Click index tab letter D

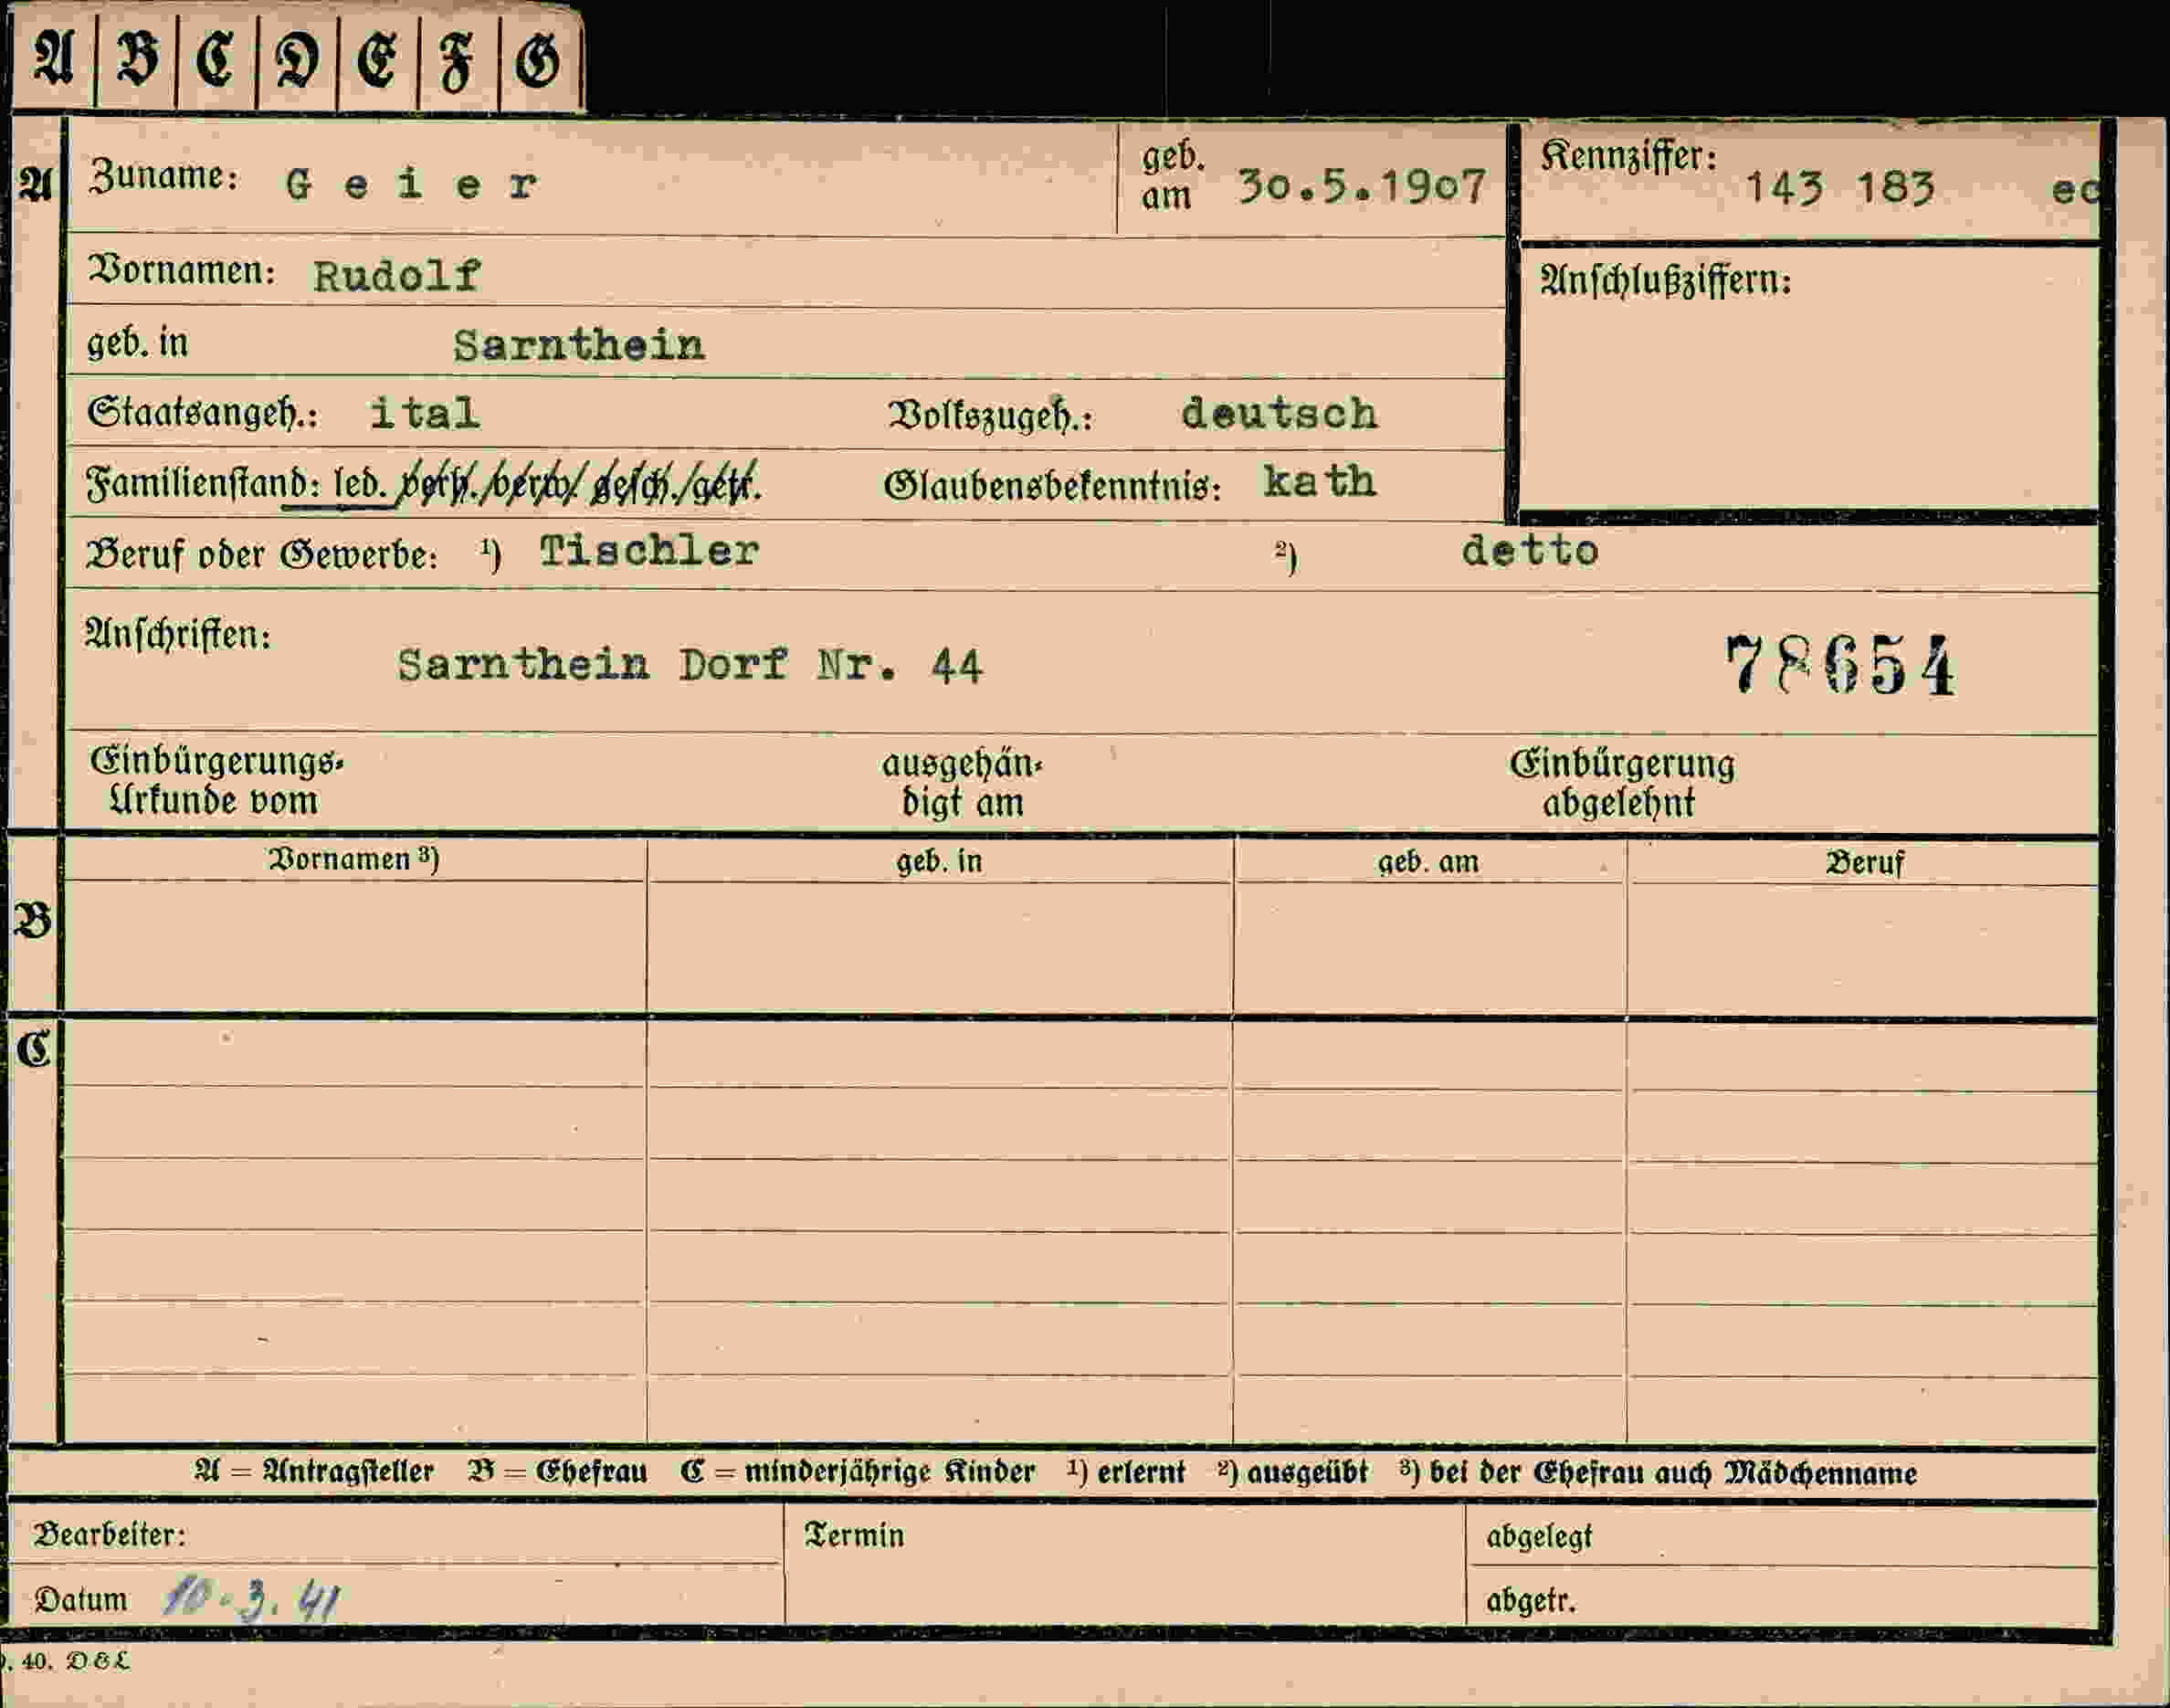click(x=297, y=61)
